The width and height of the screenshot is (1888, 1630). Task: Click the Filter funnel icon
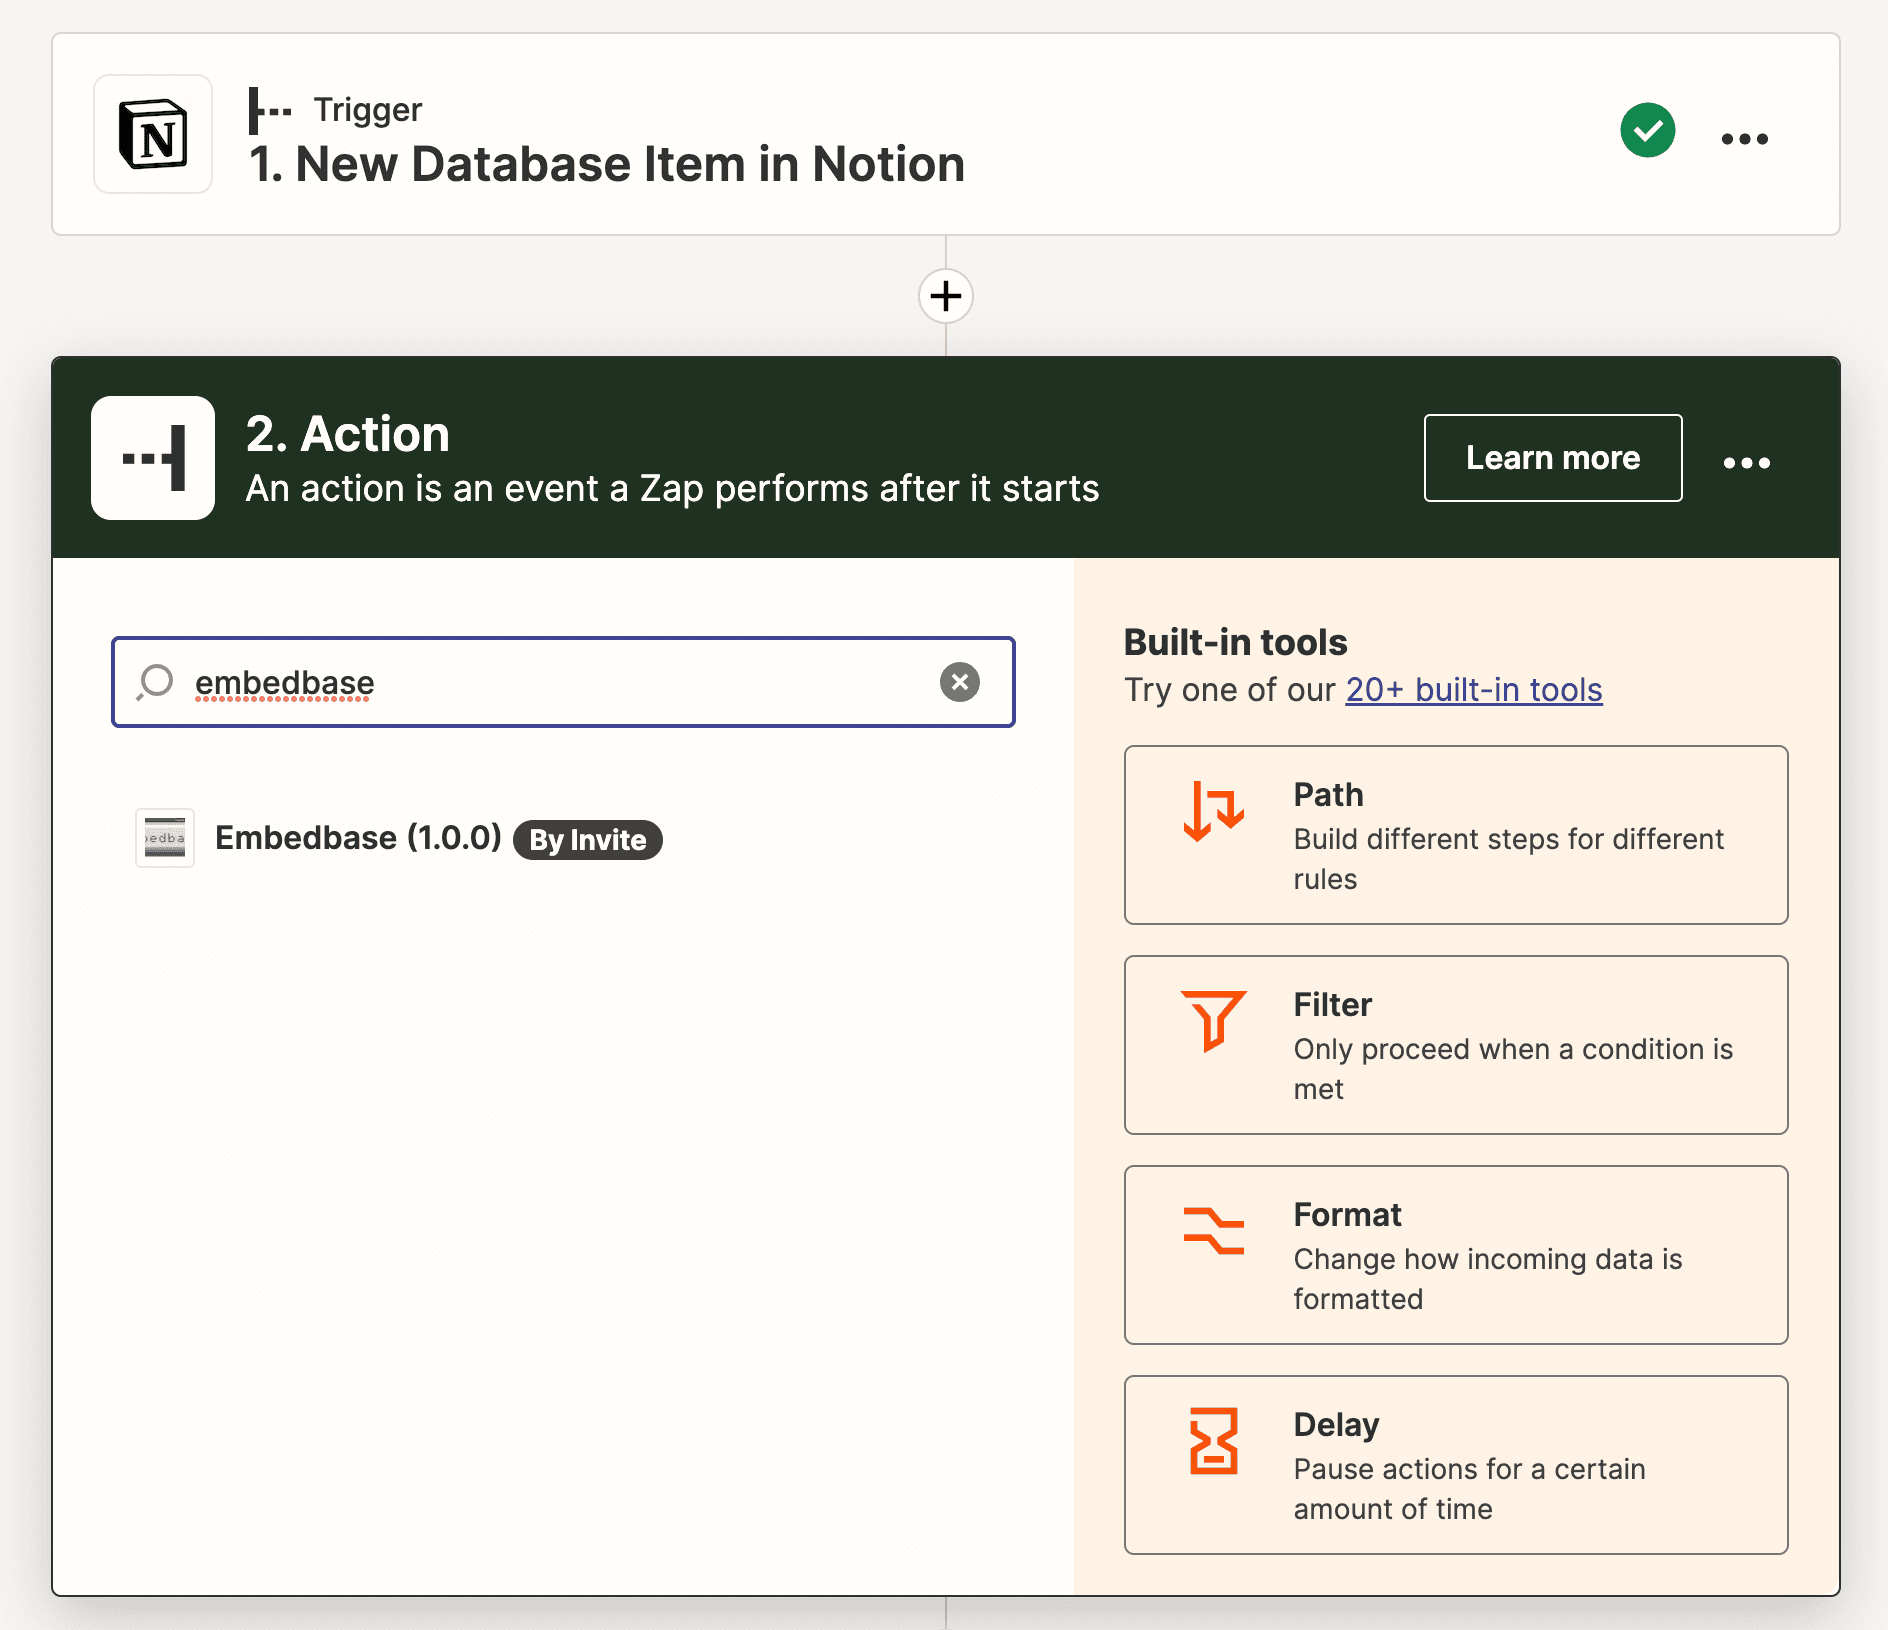1214,1021
